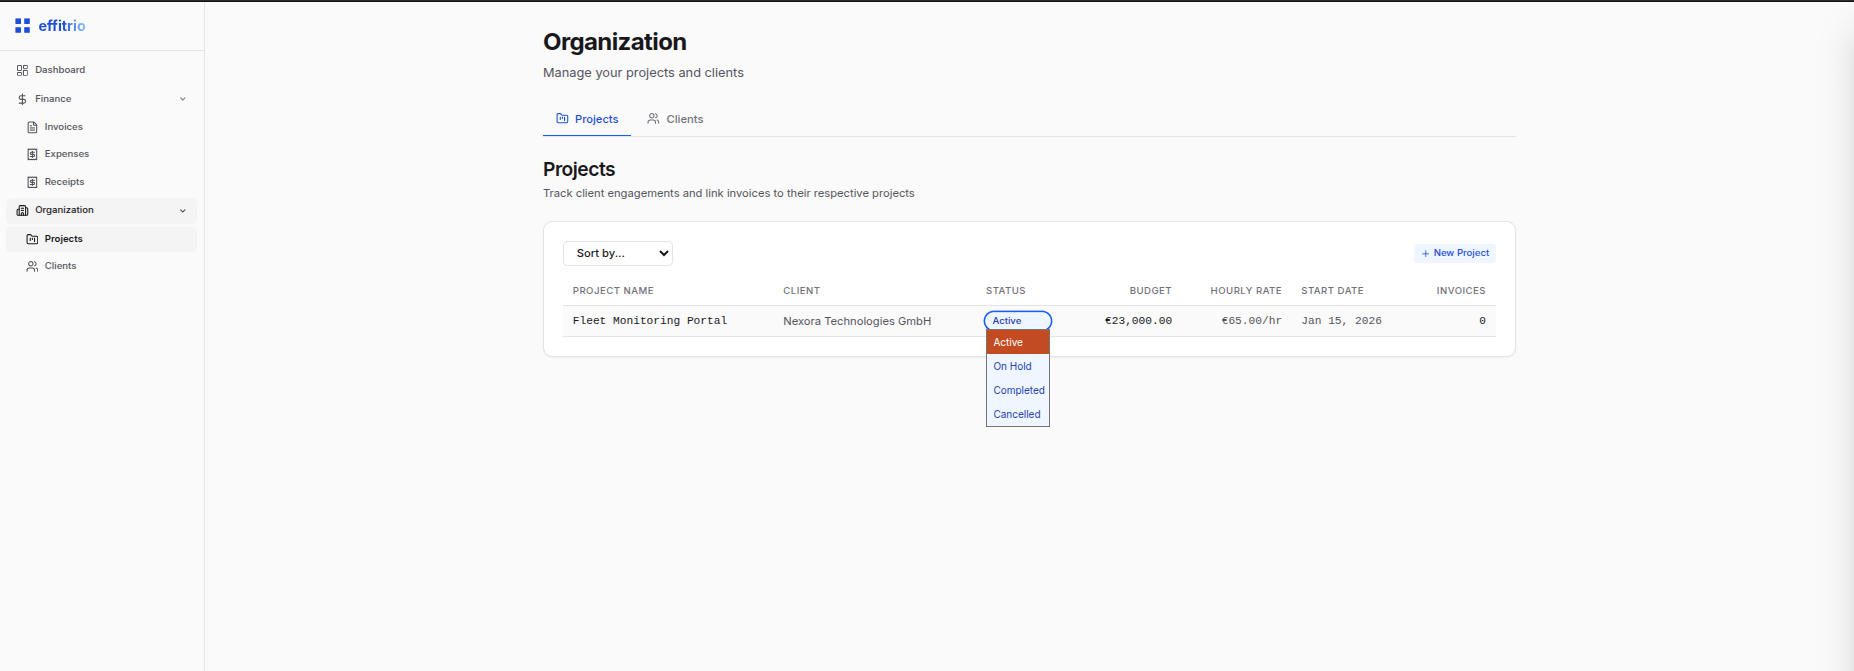Switch to the Projects tab
Screen dimensions: 1854x671
[587, 119]
